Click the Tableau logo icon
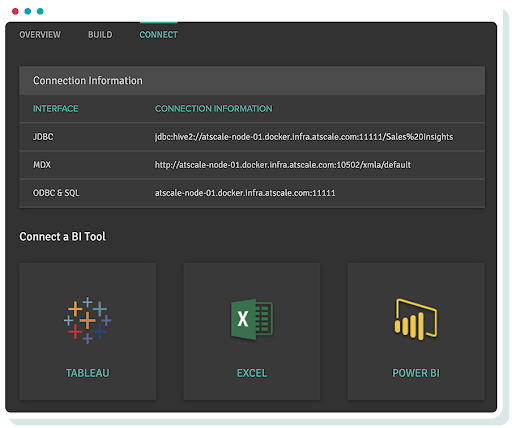The image size is (512, 428). coord(87,320)
